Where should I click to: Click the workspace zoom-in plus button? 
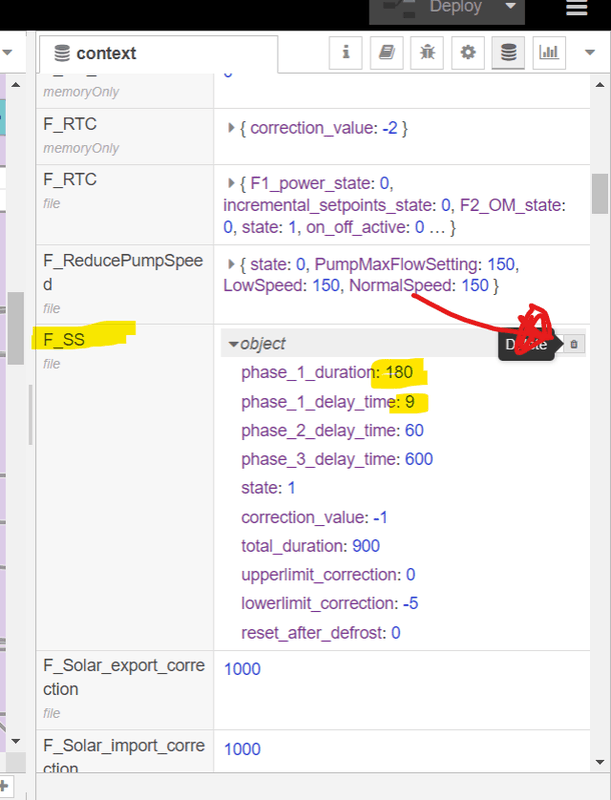click(4, 786)
